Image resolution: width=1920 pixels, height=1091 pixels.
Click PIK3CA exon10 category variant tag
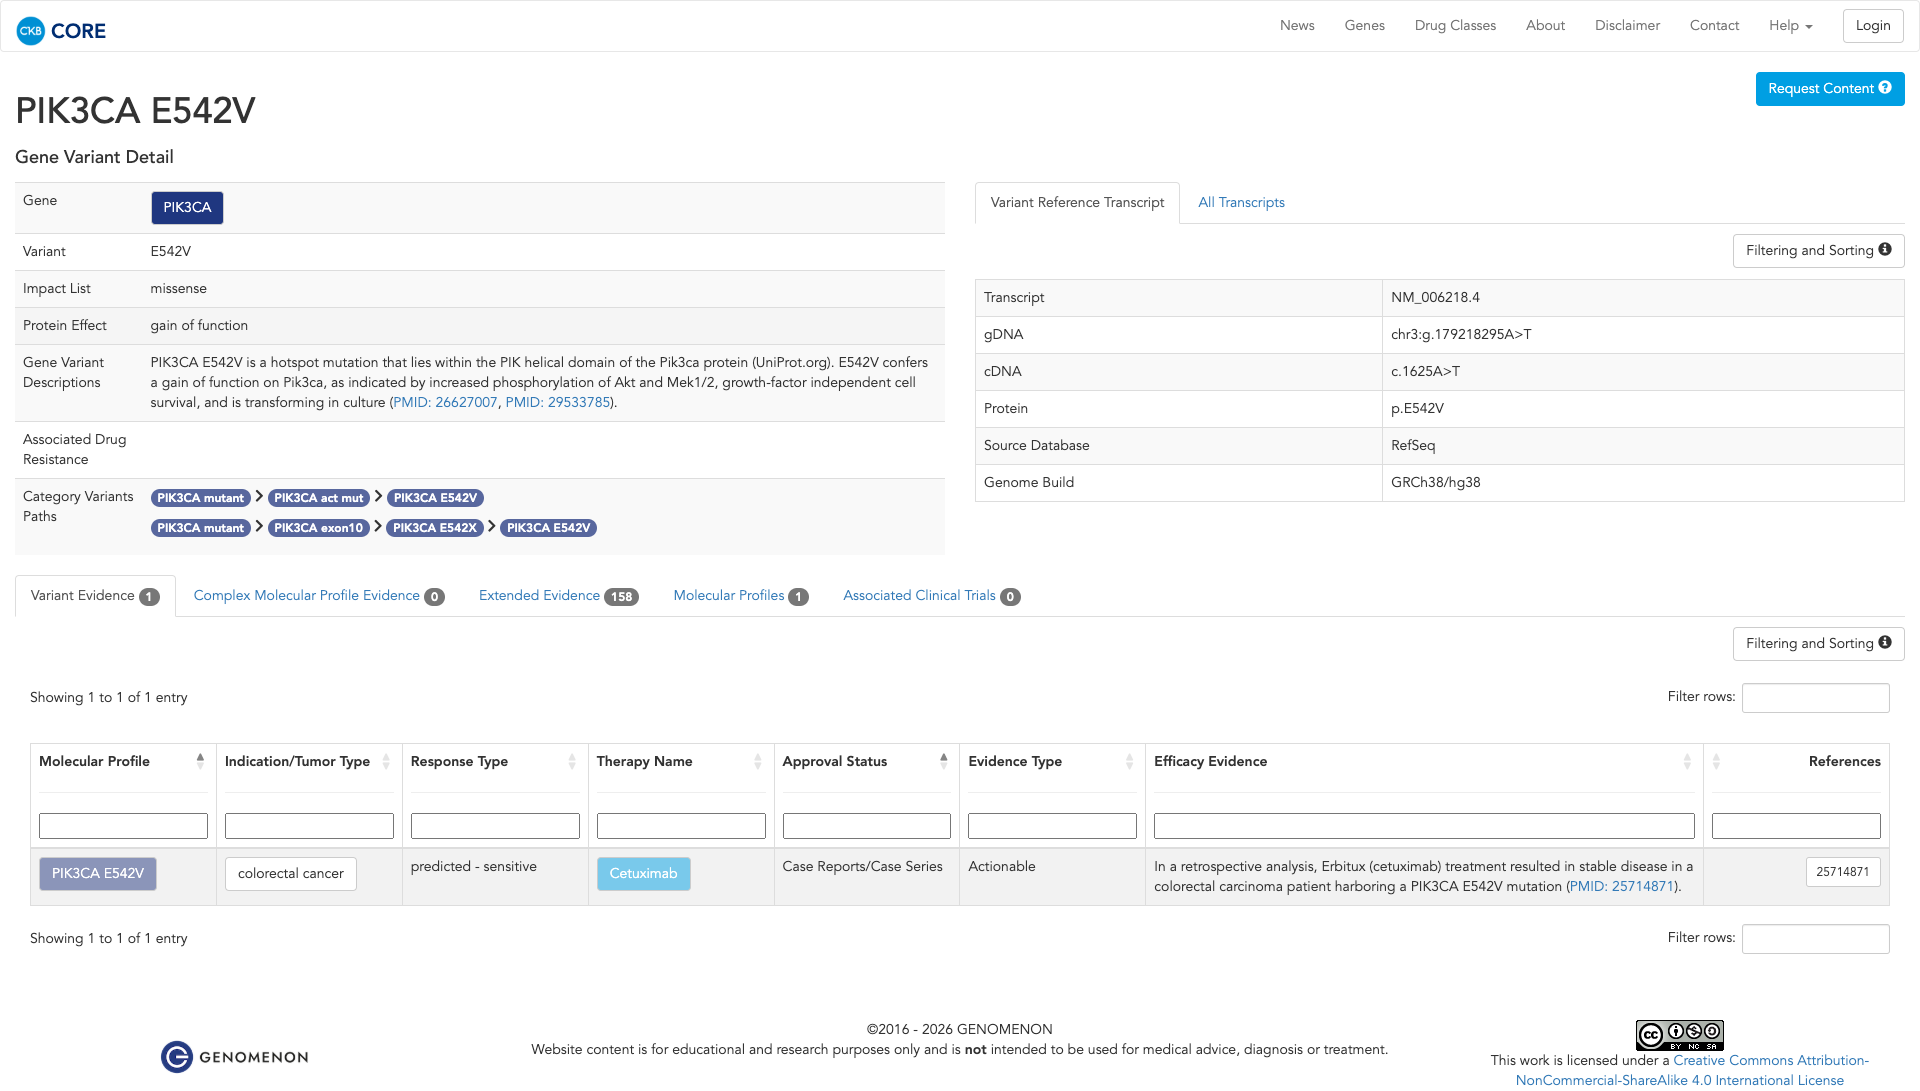click(318, 528)
